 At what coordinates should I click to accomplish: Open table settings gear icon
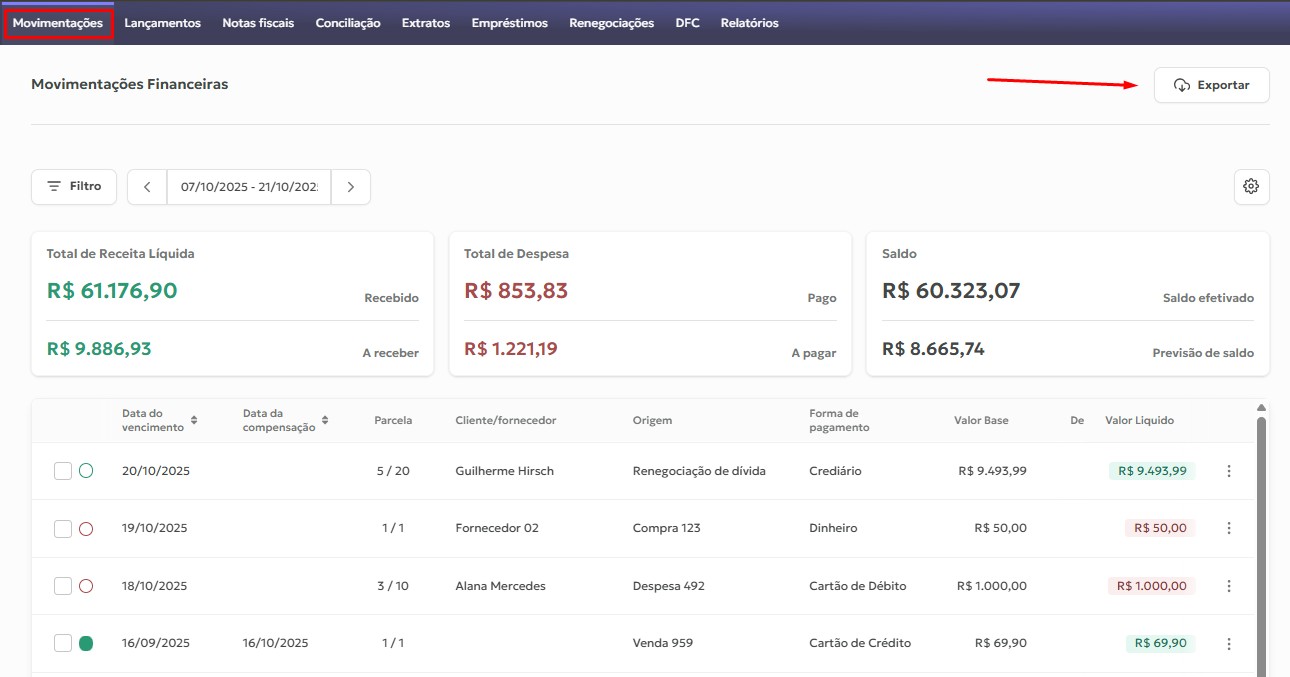point(1251,187)
